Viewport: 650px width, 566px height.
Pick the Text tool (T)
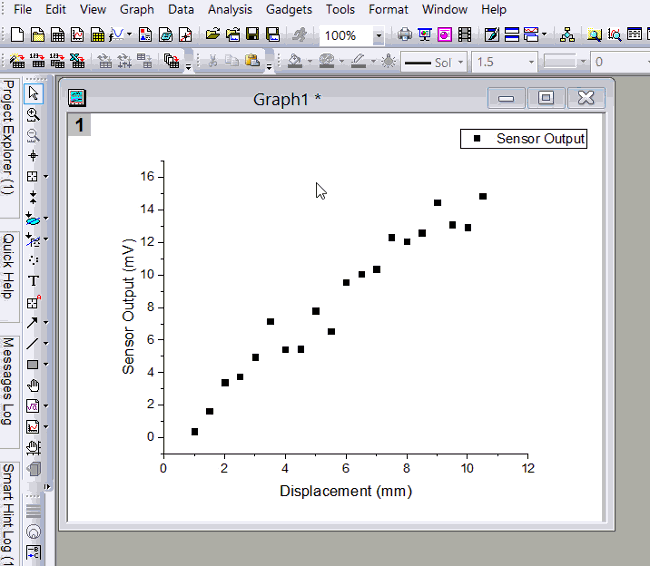[x=33, y=281]
